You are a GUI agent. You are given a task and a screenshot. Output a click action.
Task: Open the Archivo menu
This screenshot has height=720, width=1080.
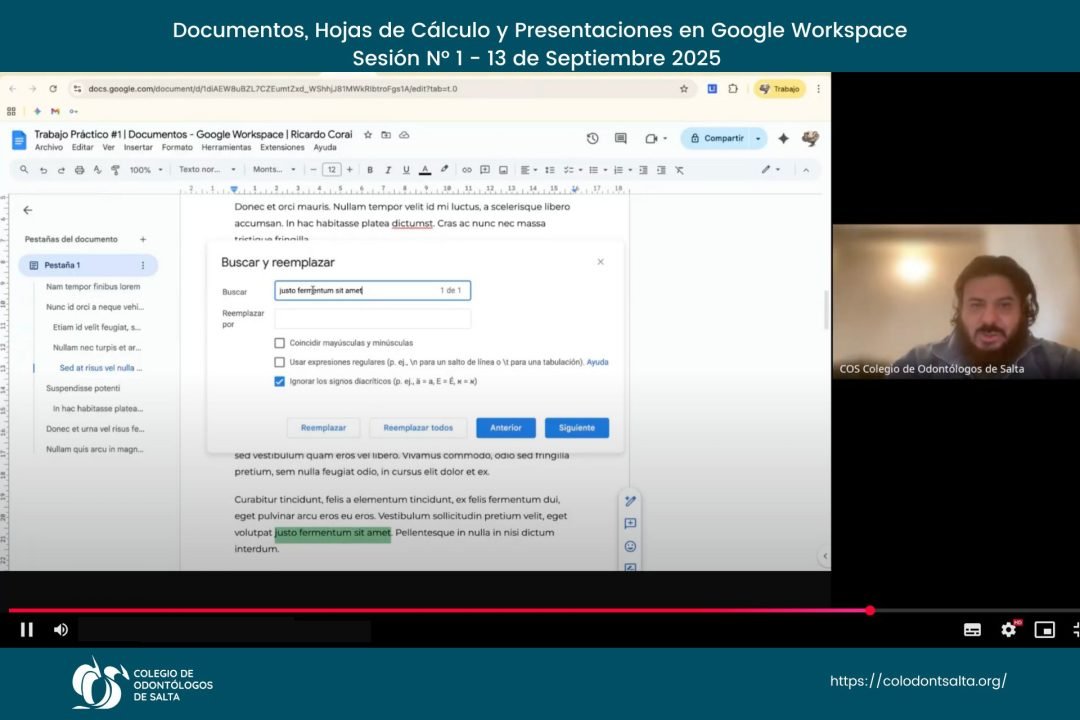49,147
